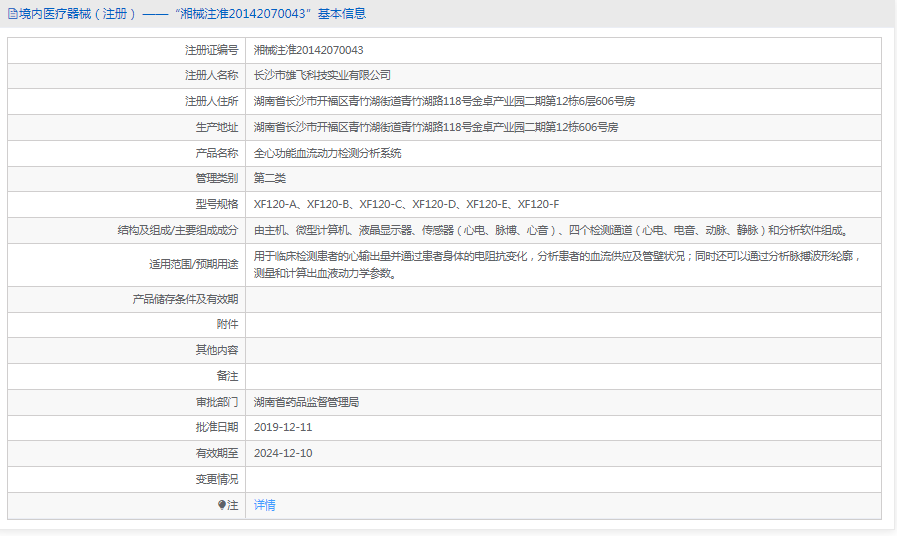This screenshot has height=536, width=897.
Task: Click product name 全心功能血流动力检测分析系统
Action: [x=327, y=153]
